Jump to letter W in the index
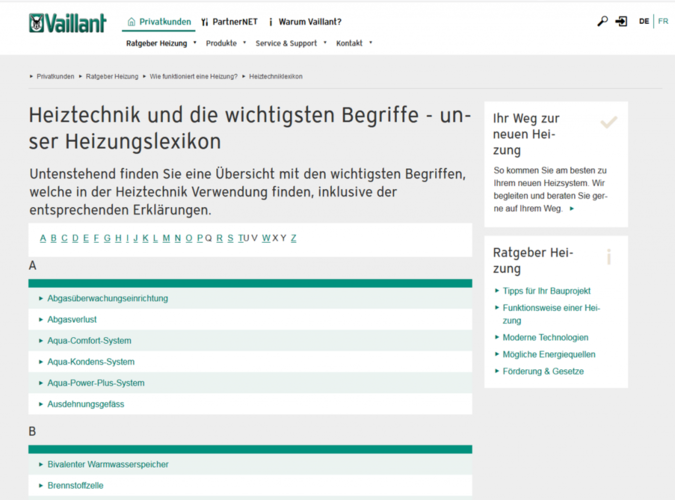This screenshot has width=675, height=500. coord(266,238)
